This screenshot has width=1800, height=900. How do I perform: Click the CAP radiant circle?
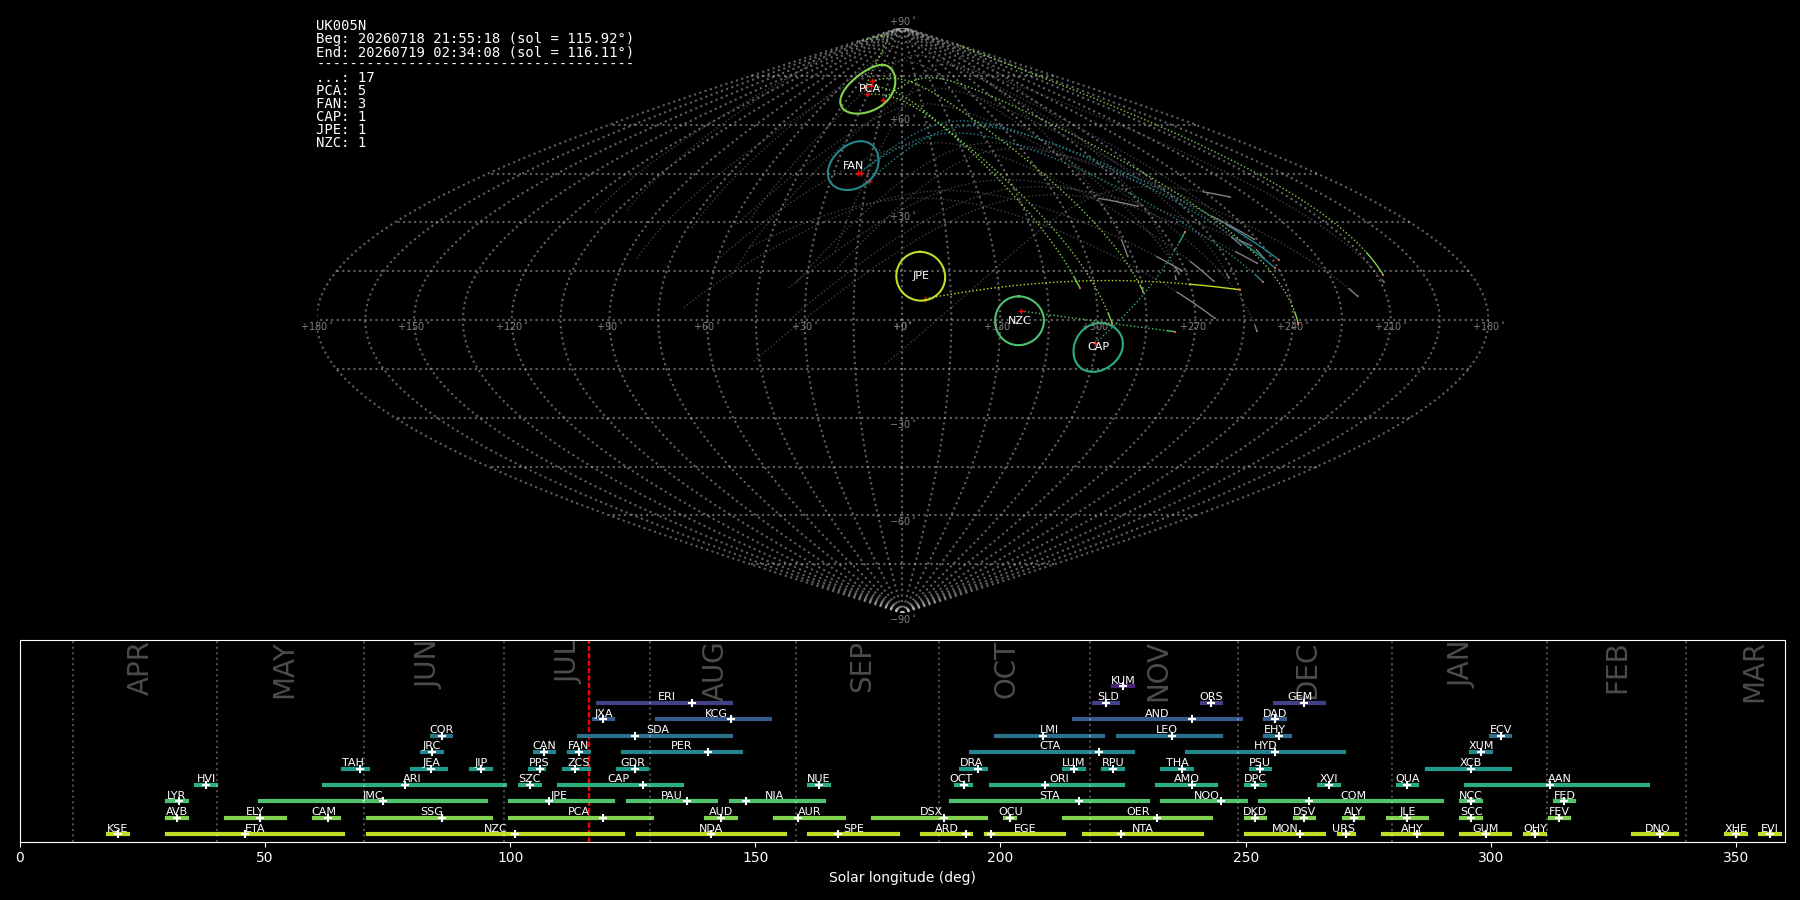coord(1098,347)
